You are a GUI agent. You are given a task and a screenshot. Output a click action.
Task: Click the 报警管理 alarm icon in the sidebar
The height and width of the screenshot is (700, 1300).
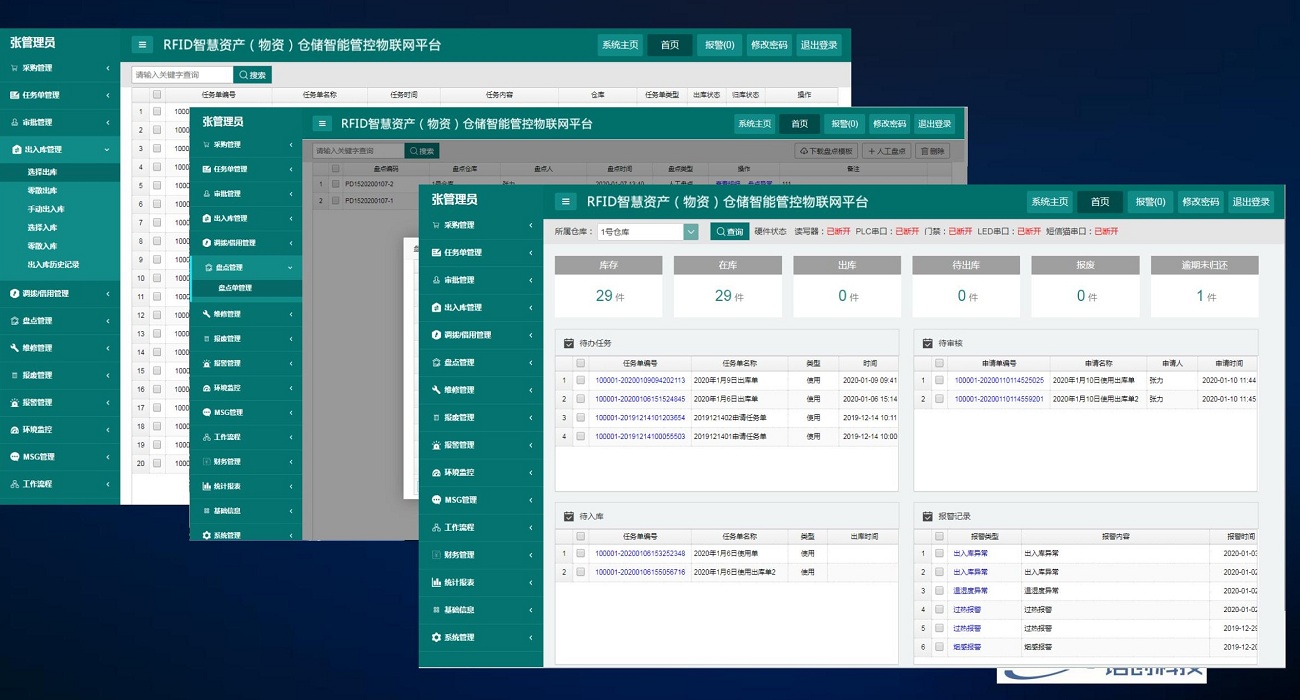click(434, 444)
